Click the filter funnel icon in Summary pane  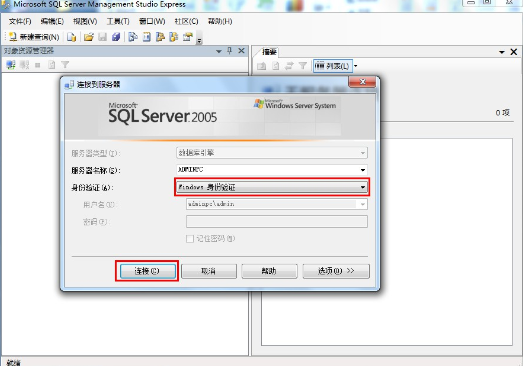[x=303, y=66]
